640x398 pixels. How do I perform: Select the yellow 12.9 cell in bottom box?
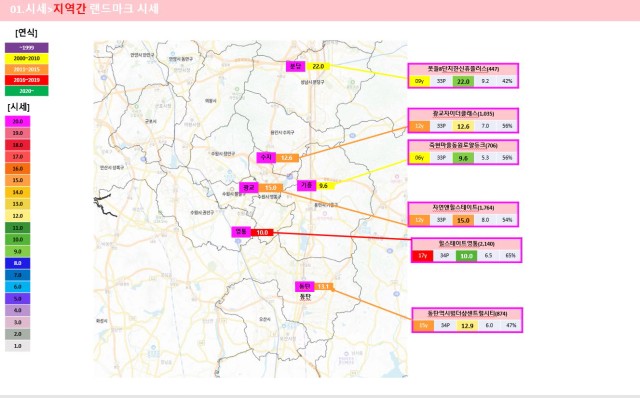pos(467,326)
